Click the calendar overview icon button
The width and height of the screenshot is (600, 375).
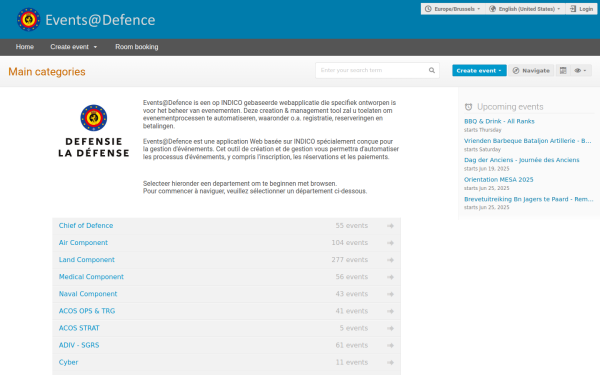pos(563,70)
